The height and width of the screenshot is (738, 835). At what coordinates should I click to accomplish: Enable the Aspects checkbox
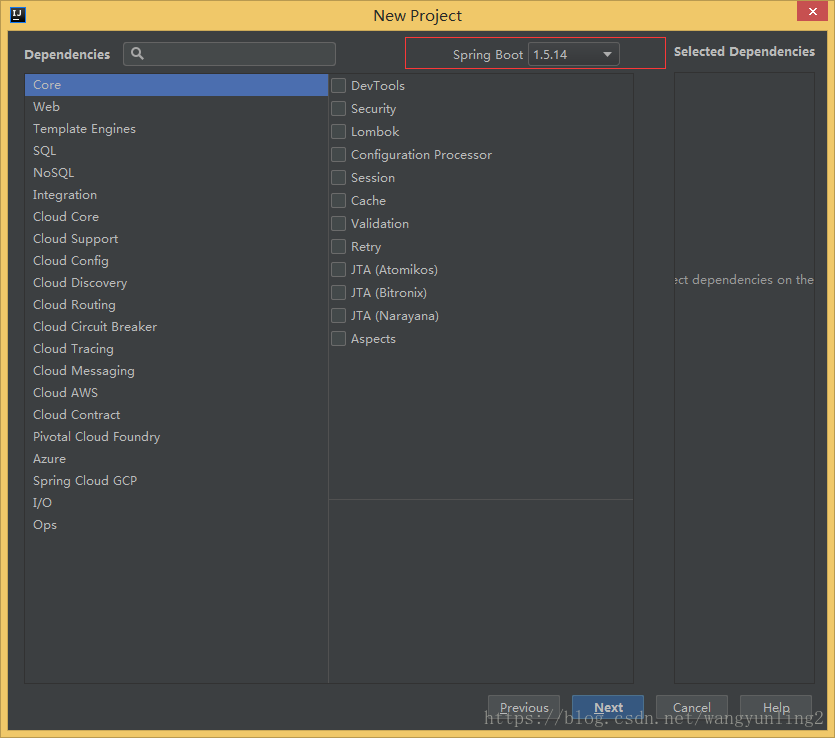(x=338, y=339)
